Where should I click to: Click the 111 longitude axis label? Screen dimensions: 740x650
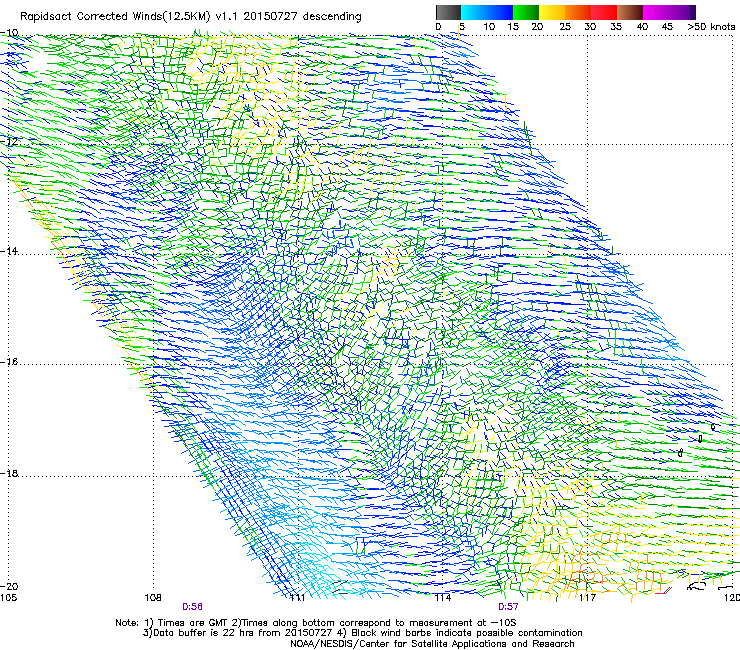coord(297,598)
